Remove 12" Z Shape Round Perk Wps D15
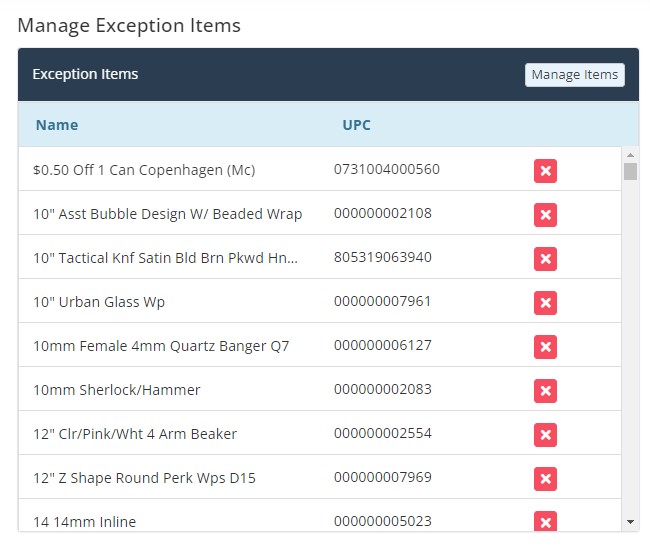 click(x=545, y=479)
